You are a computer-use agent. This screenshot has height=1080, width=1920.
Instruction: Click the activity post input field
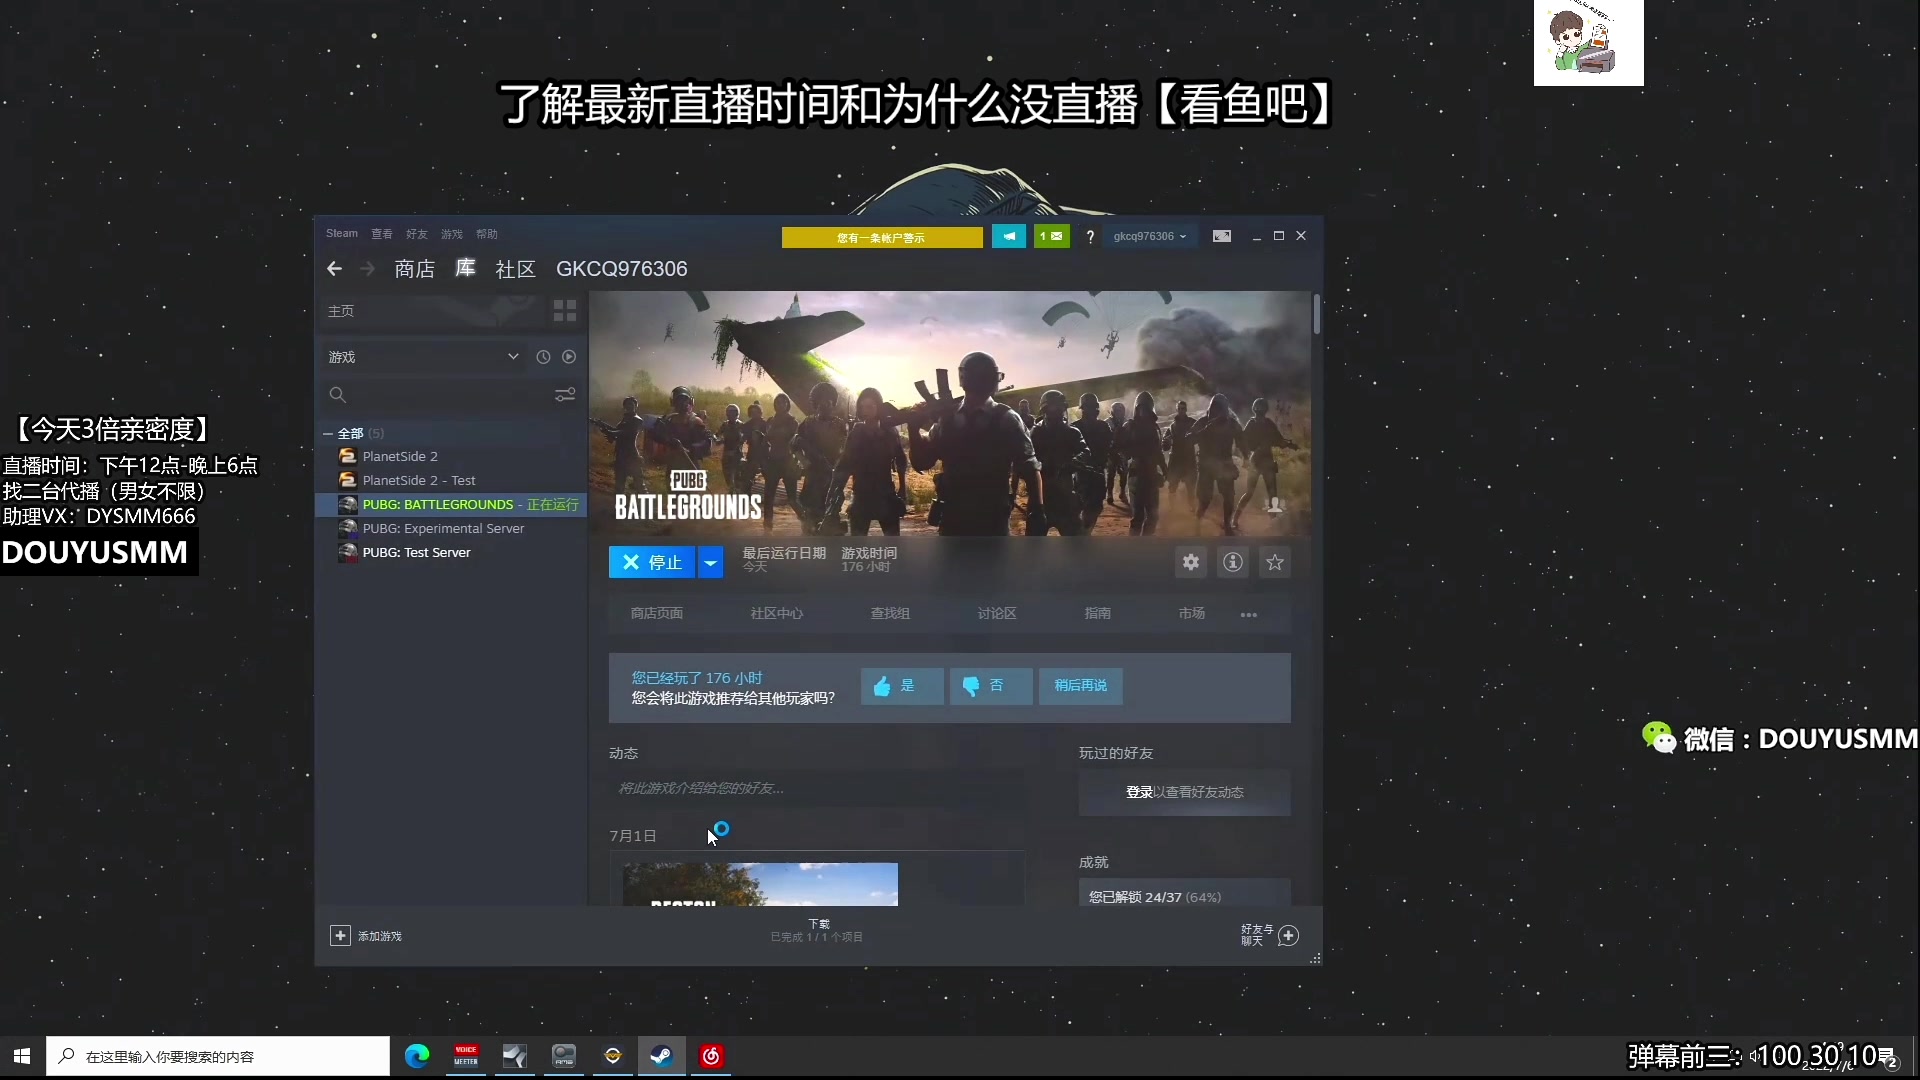(817, 789)
